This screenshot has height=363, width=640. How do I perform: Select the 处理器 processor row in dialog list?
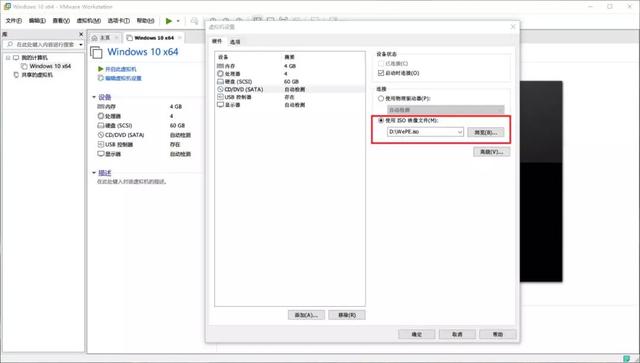pyautogui.click(x=290, y=73)
